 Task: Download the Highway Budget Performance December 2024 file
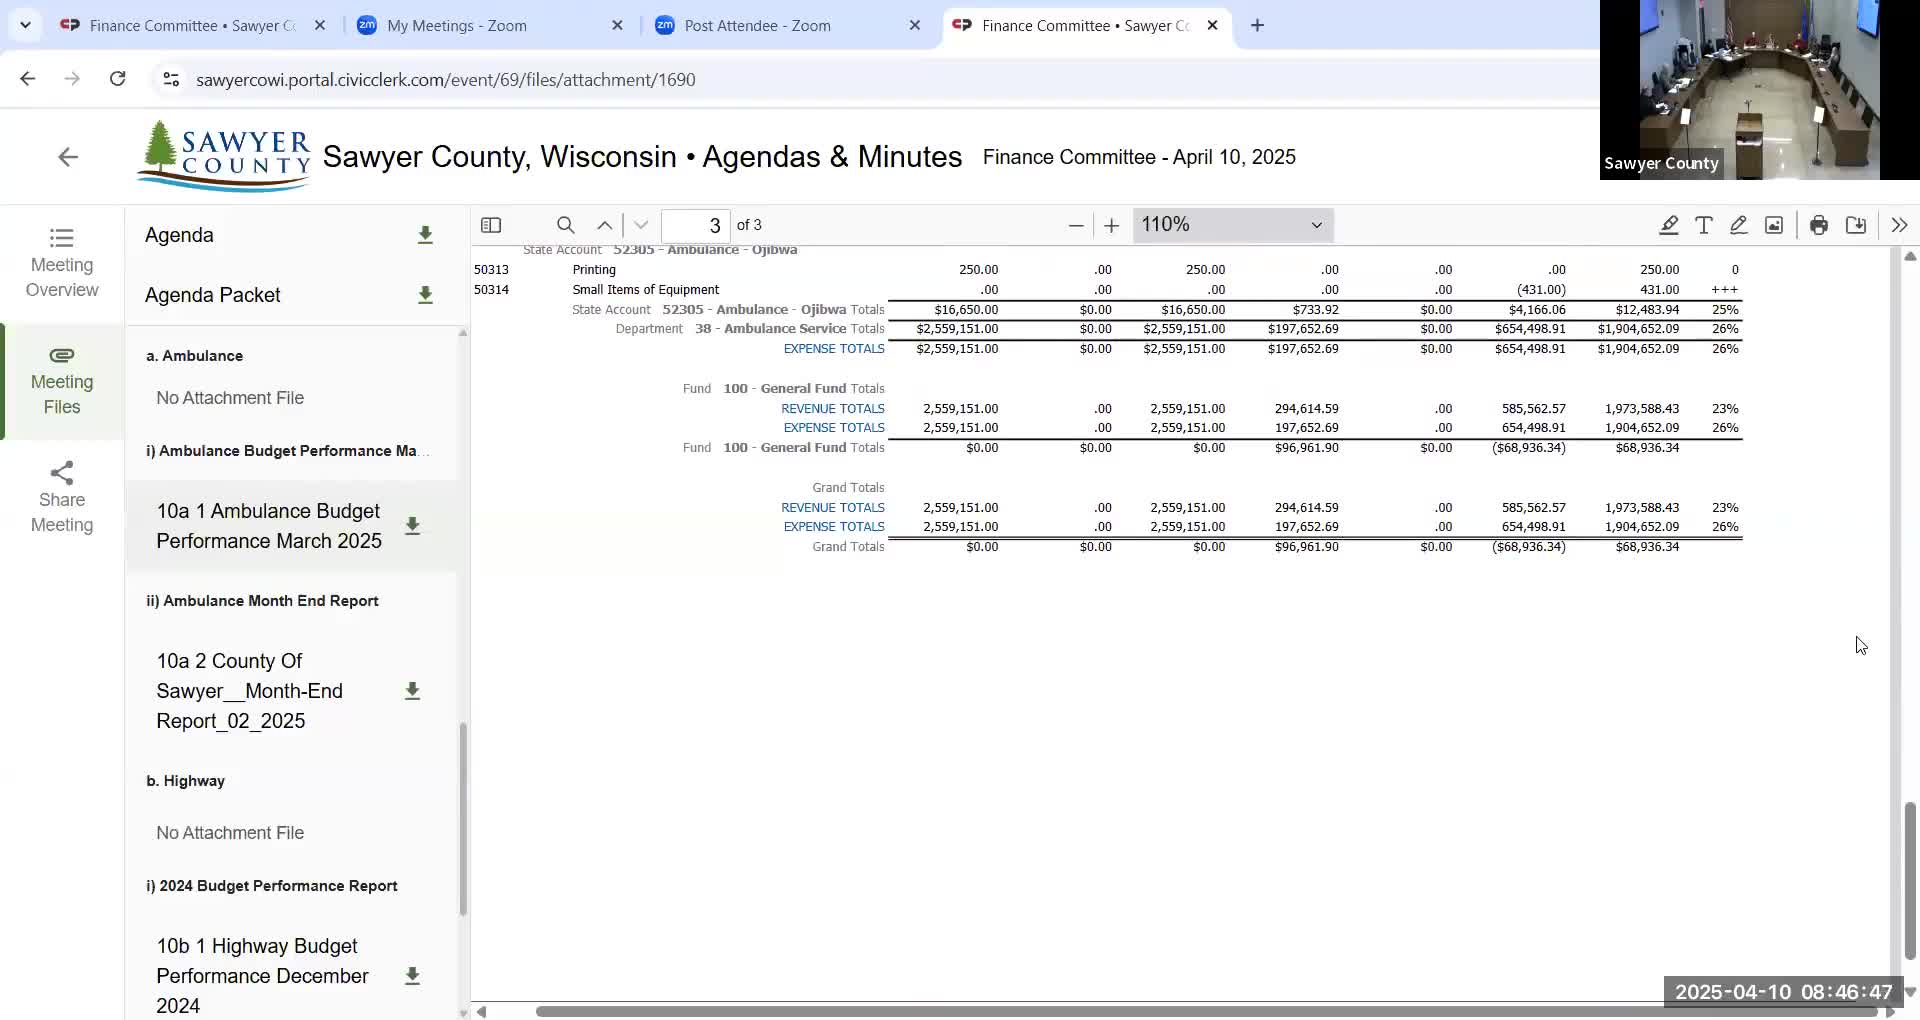click(412, 976)
